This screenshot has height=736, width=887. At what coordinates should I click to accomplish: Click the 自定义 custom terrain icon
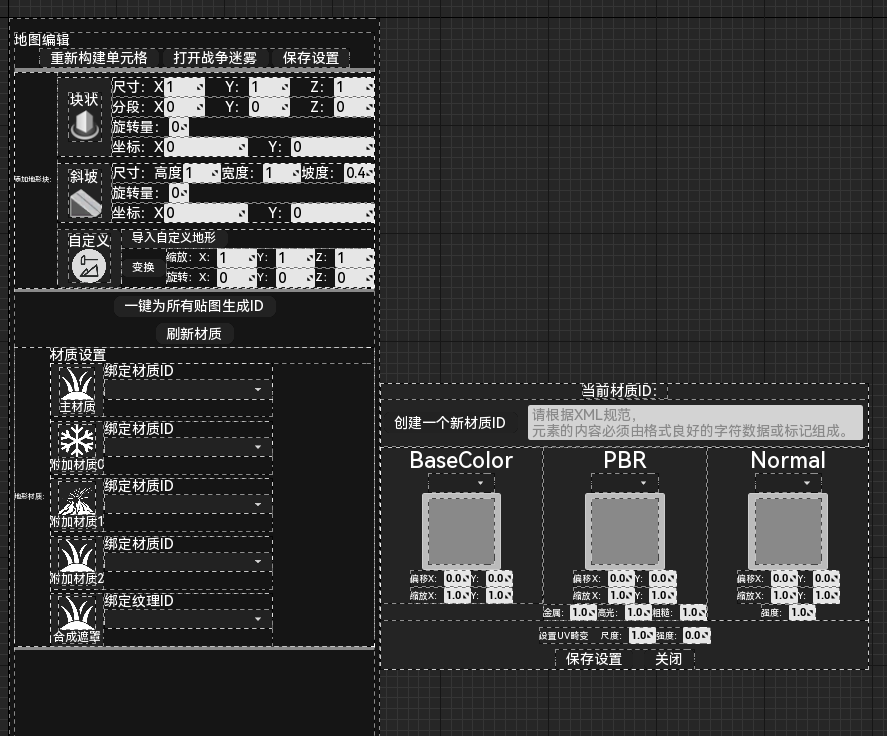tap(86, 266)
